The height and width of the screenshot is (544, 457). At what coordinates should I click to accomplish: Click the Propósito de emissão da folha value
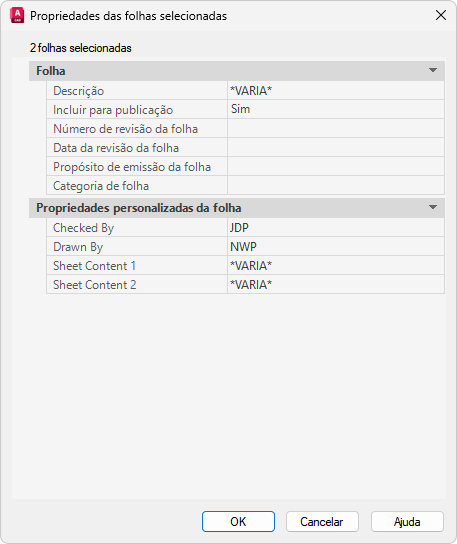336,167
